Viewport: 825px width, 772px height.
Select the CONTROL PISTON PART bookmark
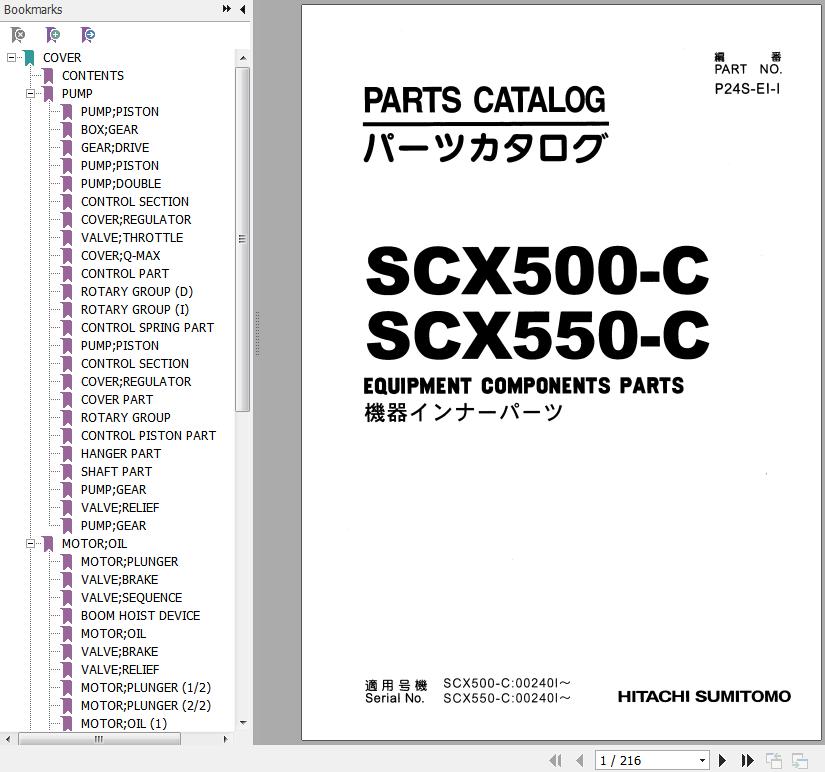tap(148, 436)
